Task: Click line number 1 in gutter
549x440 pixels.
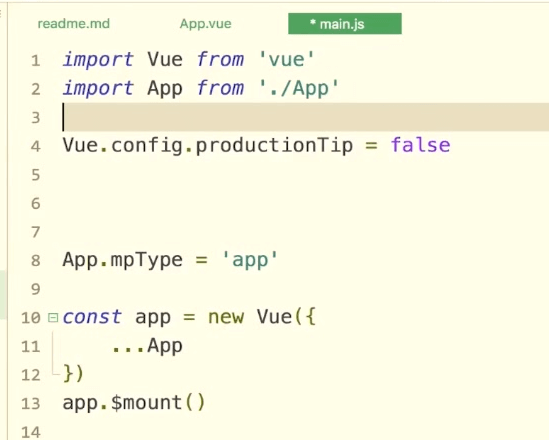Action: point(35,61)
